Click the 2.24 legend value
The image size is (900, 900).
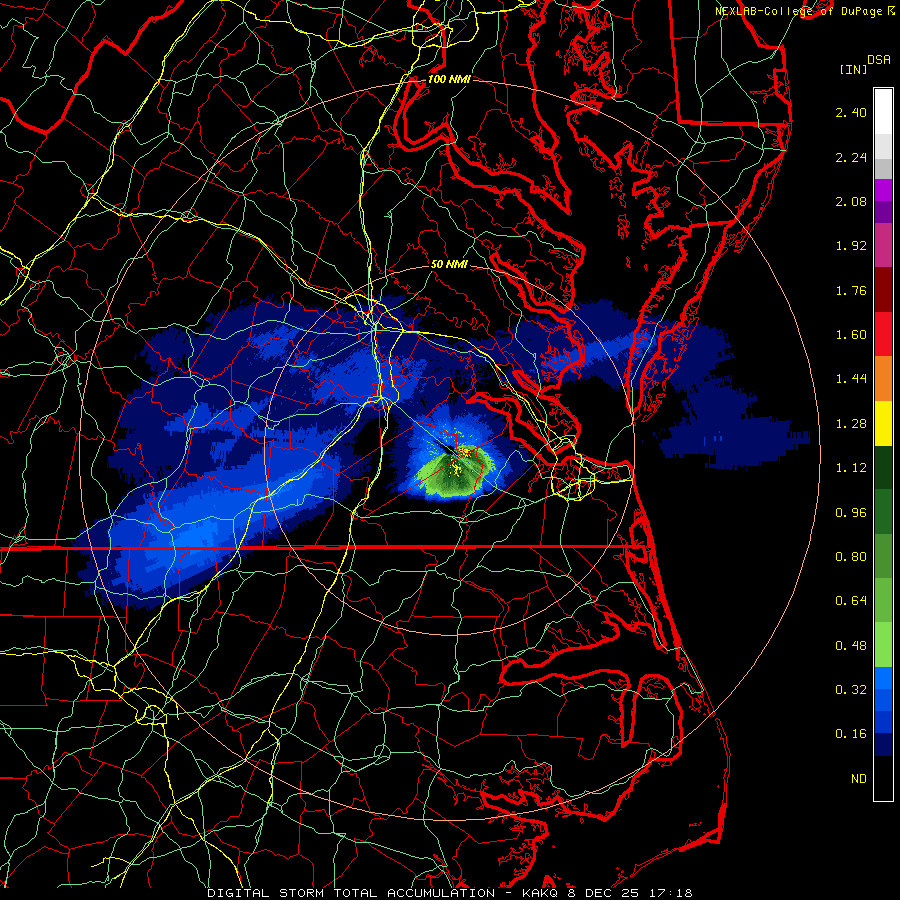click(x=851, y=157)
